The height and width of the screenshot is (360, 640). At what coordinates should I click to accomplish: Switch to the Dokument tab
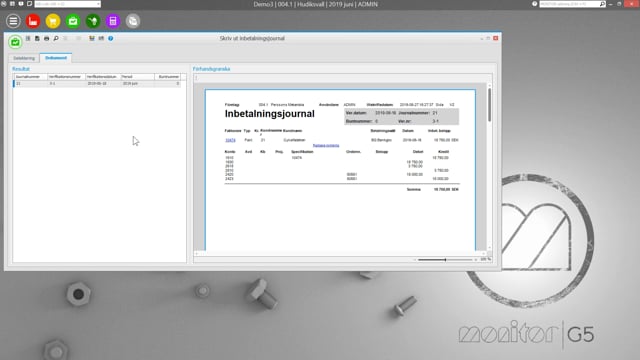[56, 58]
